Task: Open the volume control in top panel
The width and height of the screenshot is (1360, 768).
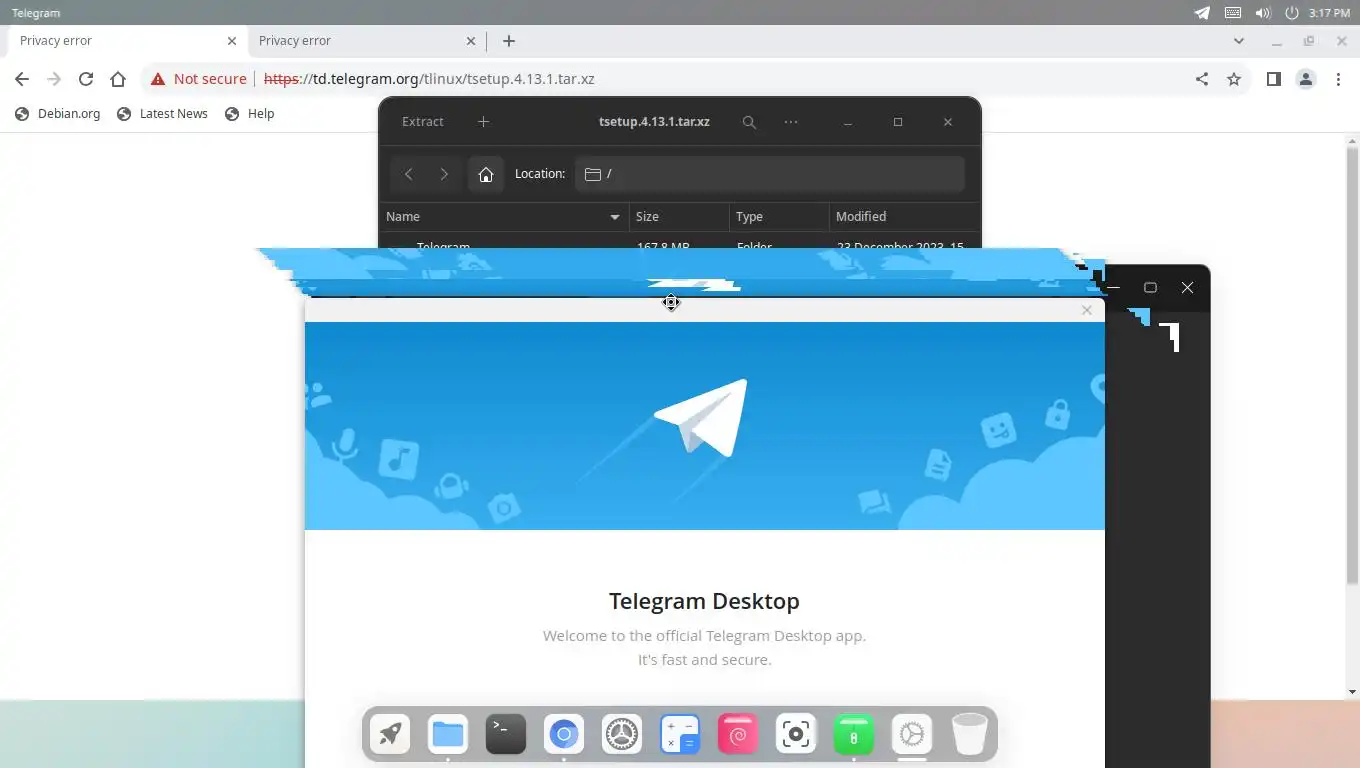Action: point(1263,13)
